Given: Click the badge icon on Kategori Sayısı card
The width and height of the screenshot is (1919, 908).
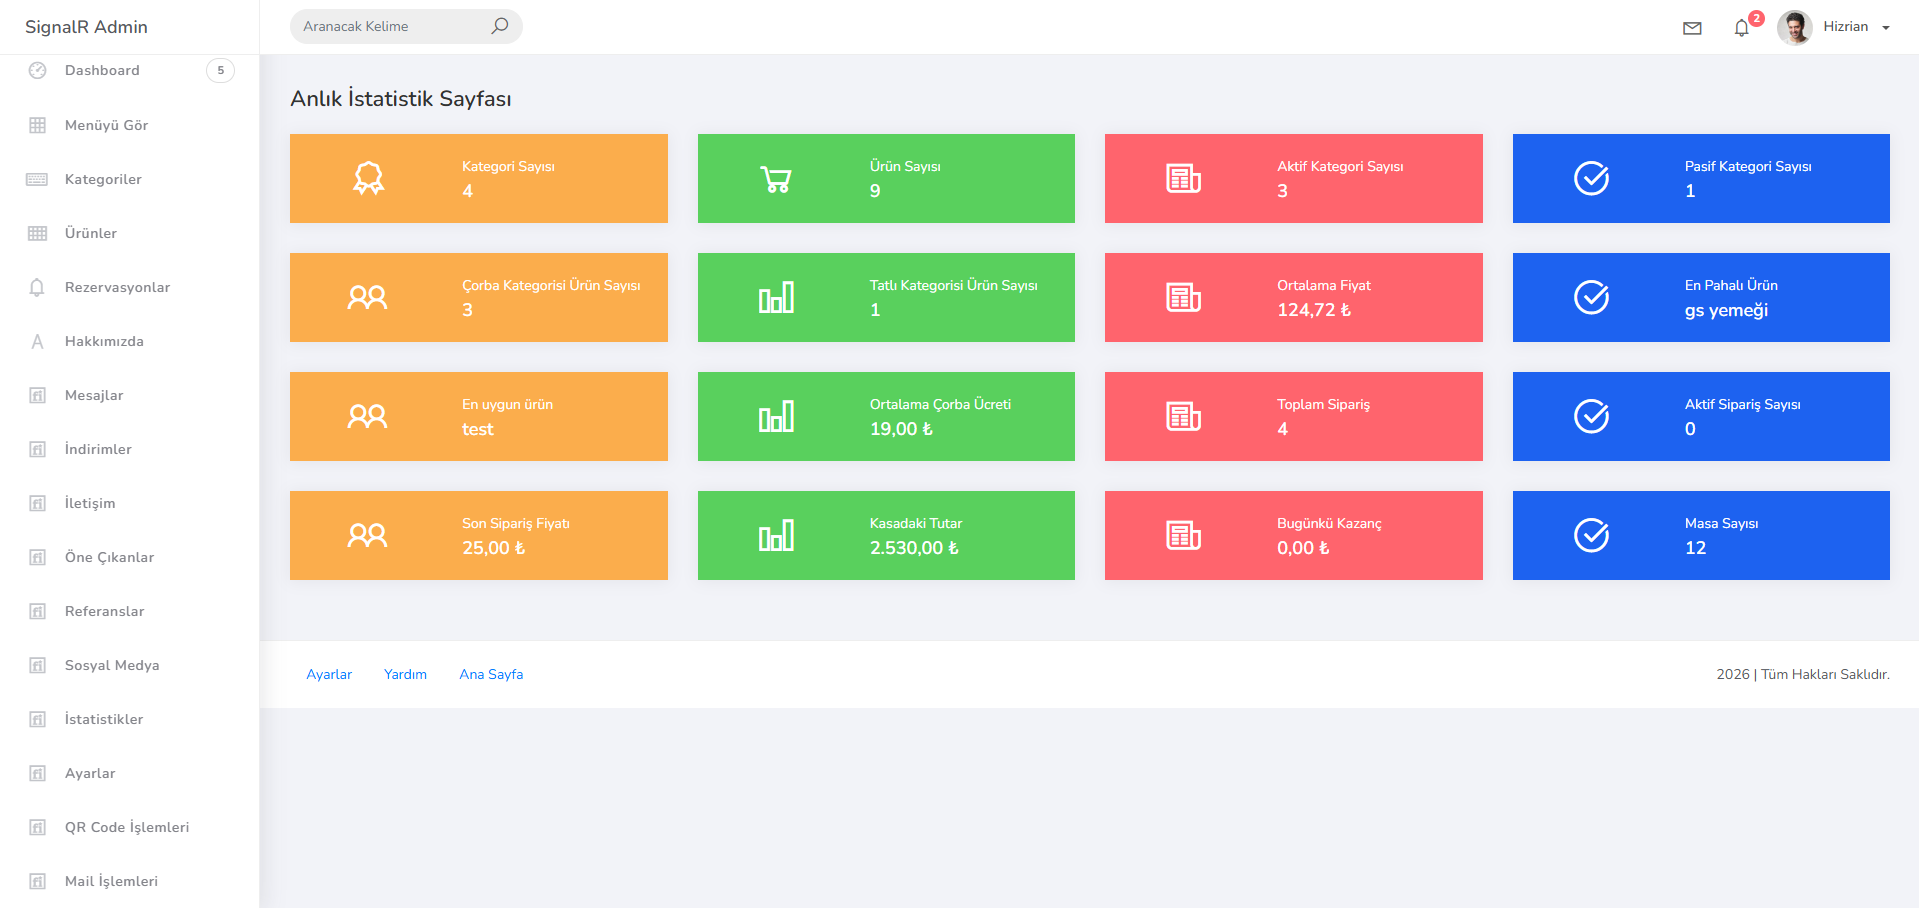Looking at the screenshot, I should coord(368,179).
